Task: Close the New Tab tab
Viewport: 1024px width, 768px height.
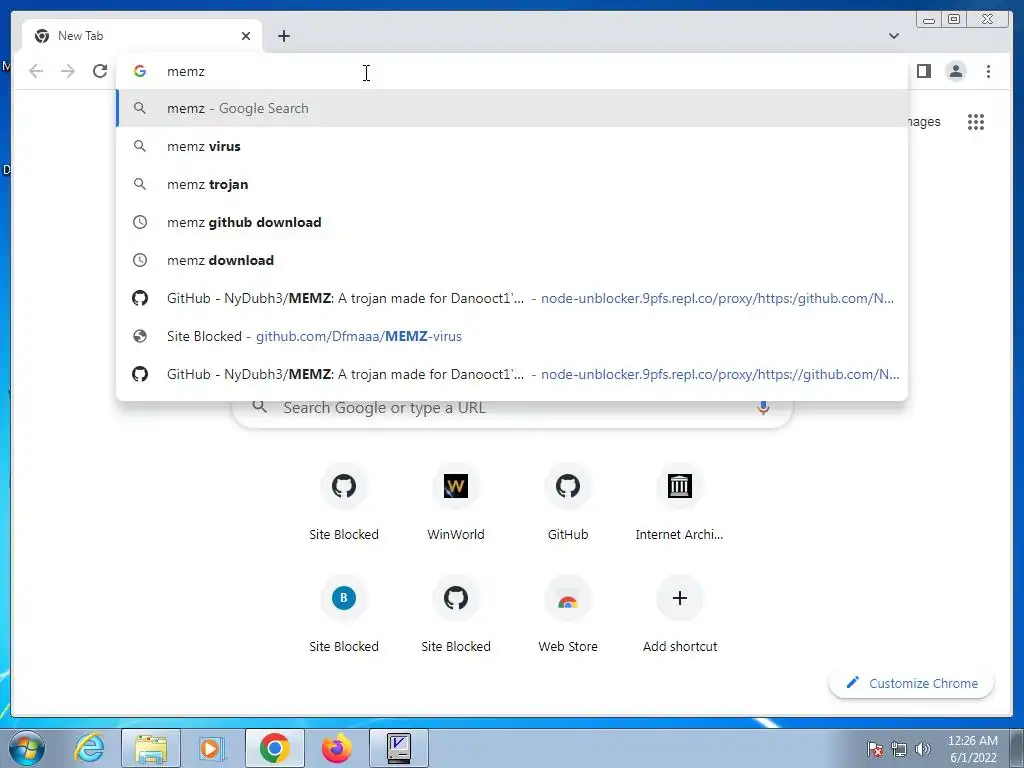Action: point(246,36)
